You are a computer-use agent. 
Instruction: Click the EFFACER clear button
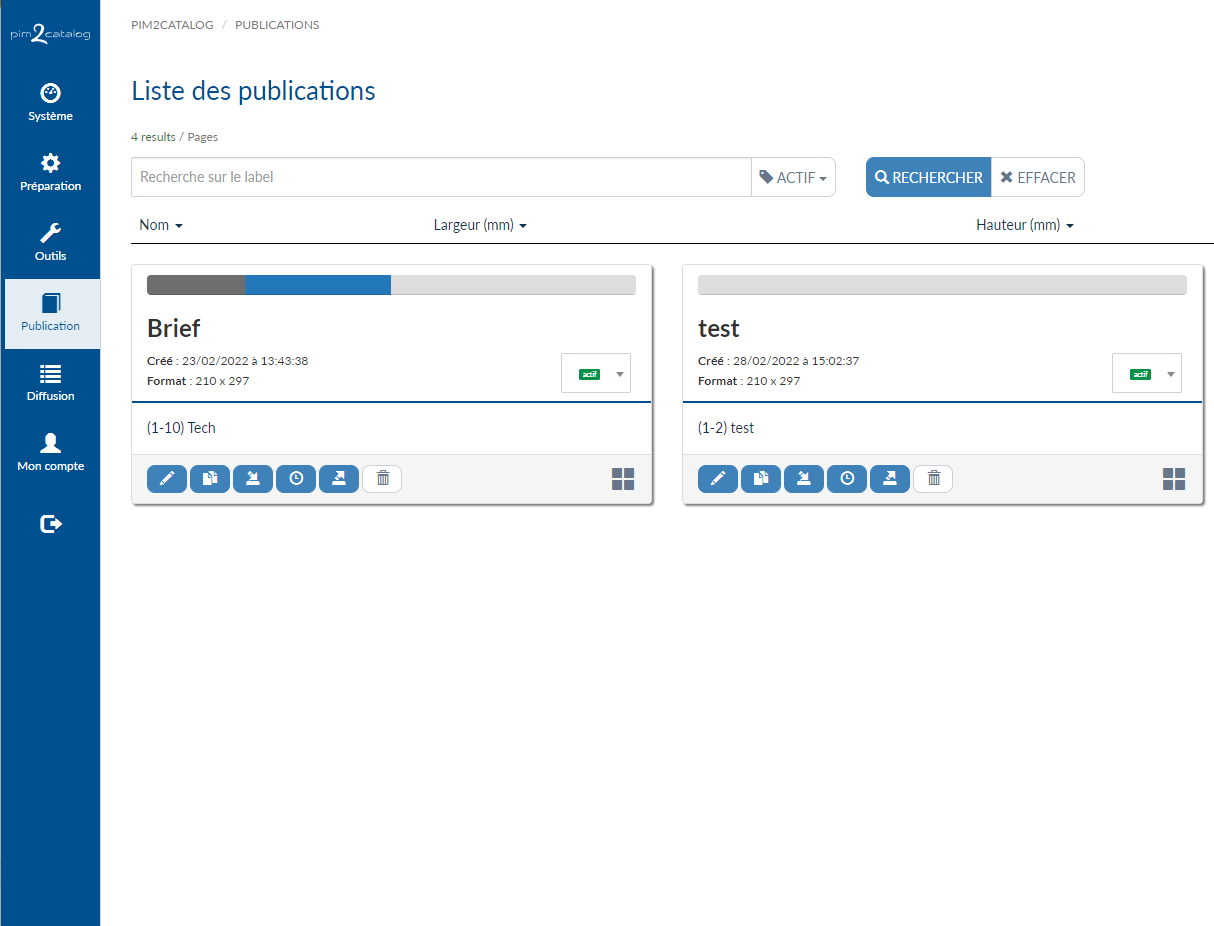1038,177
